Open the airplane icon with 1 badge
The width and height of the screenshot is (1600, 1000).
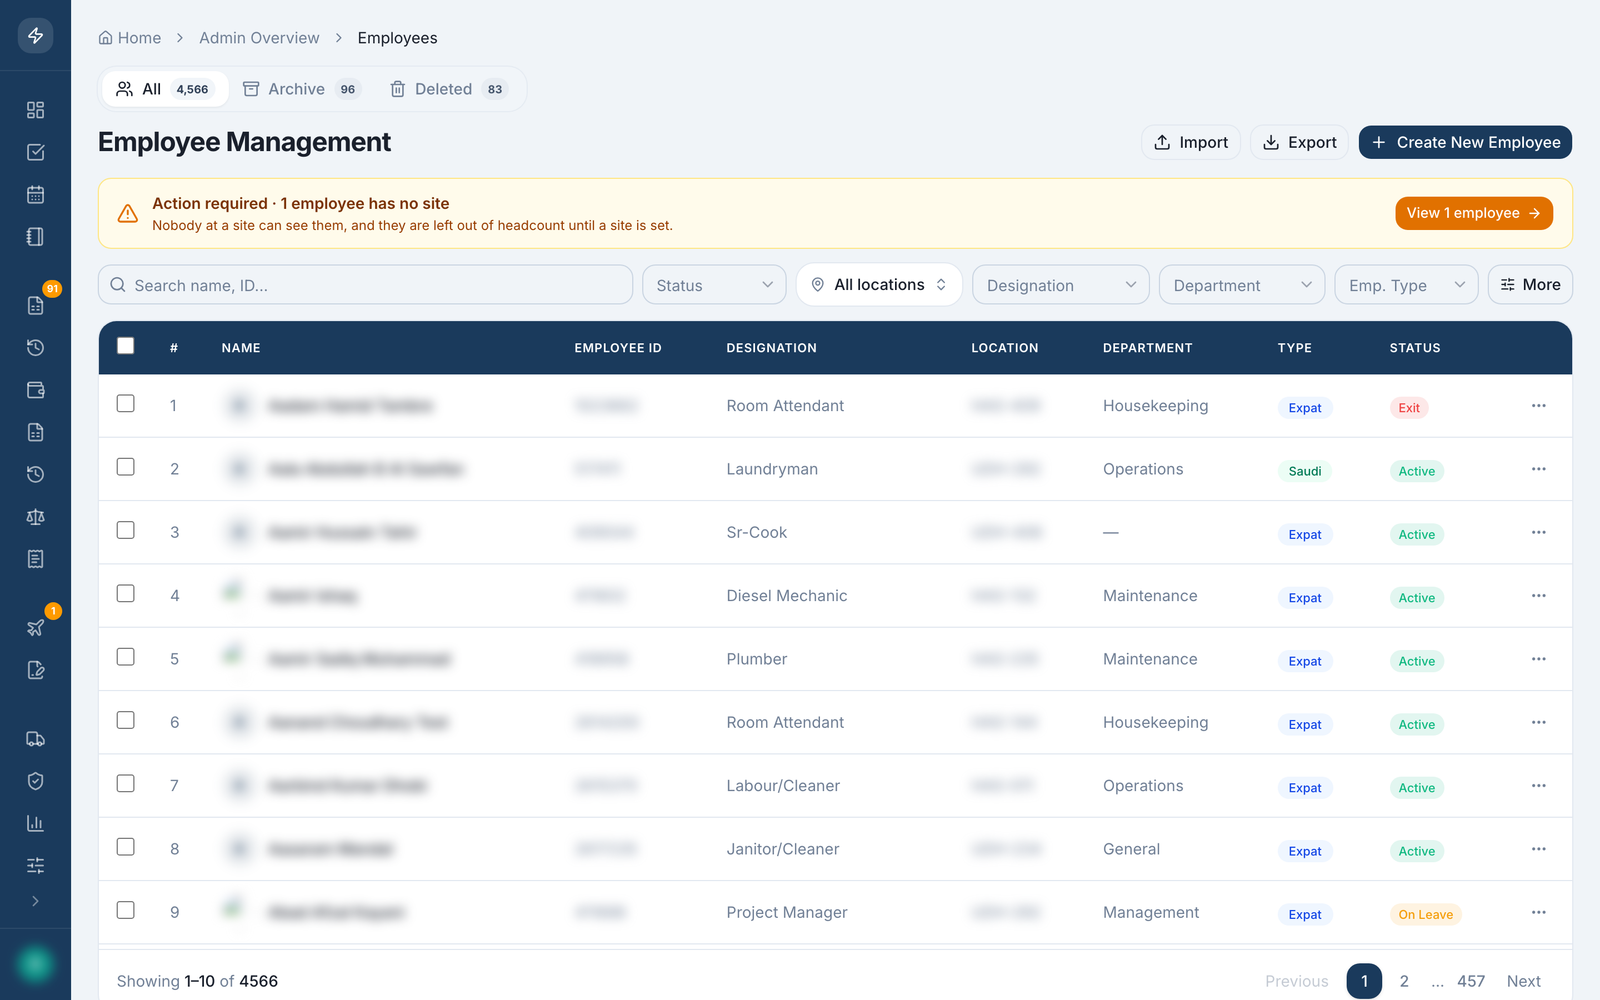35,627
